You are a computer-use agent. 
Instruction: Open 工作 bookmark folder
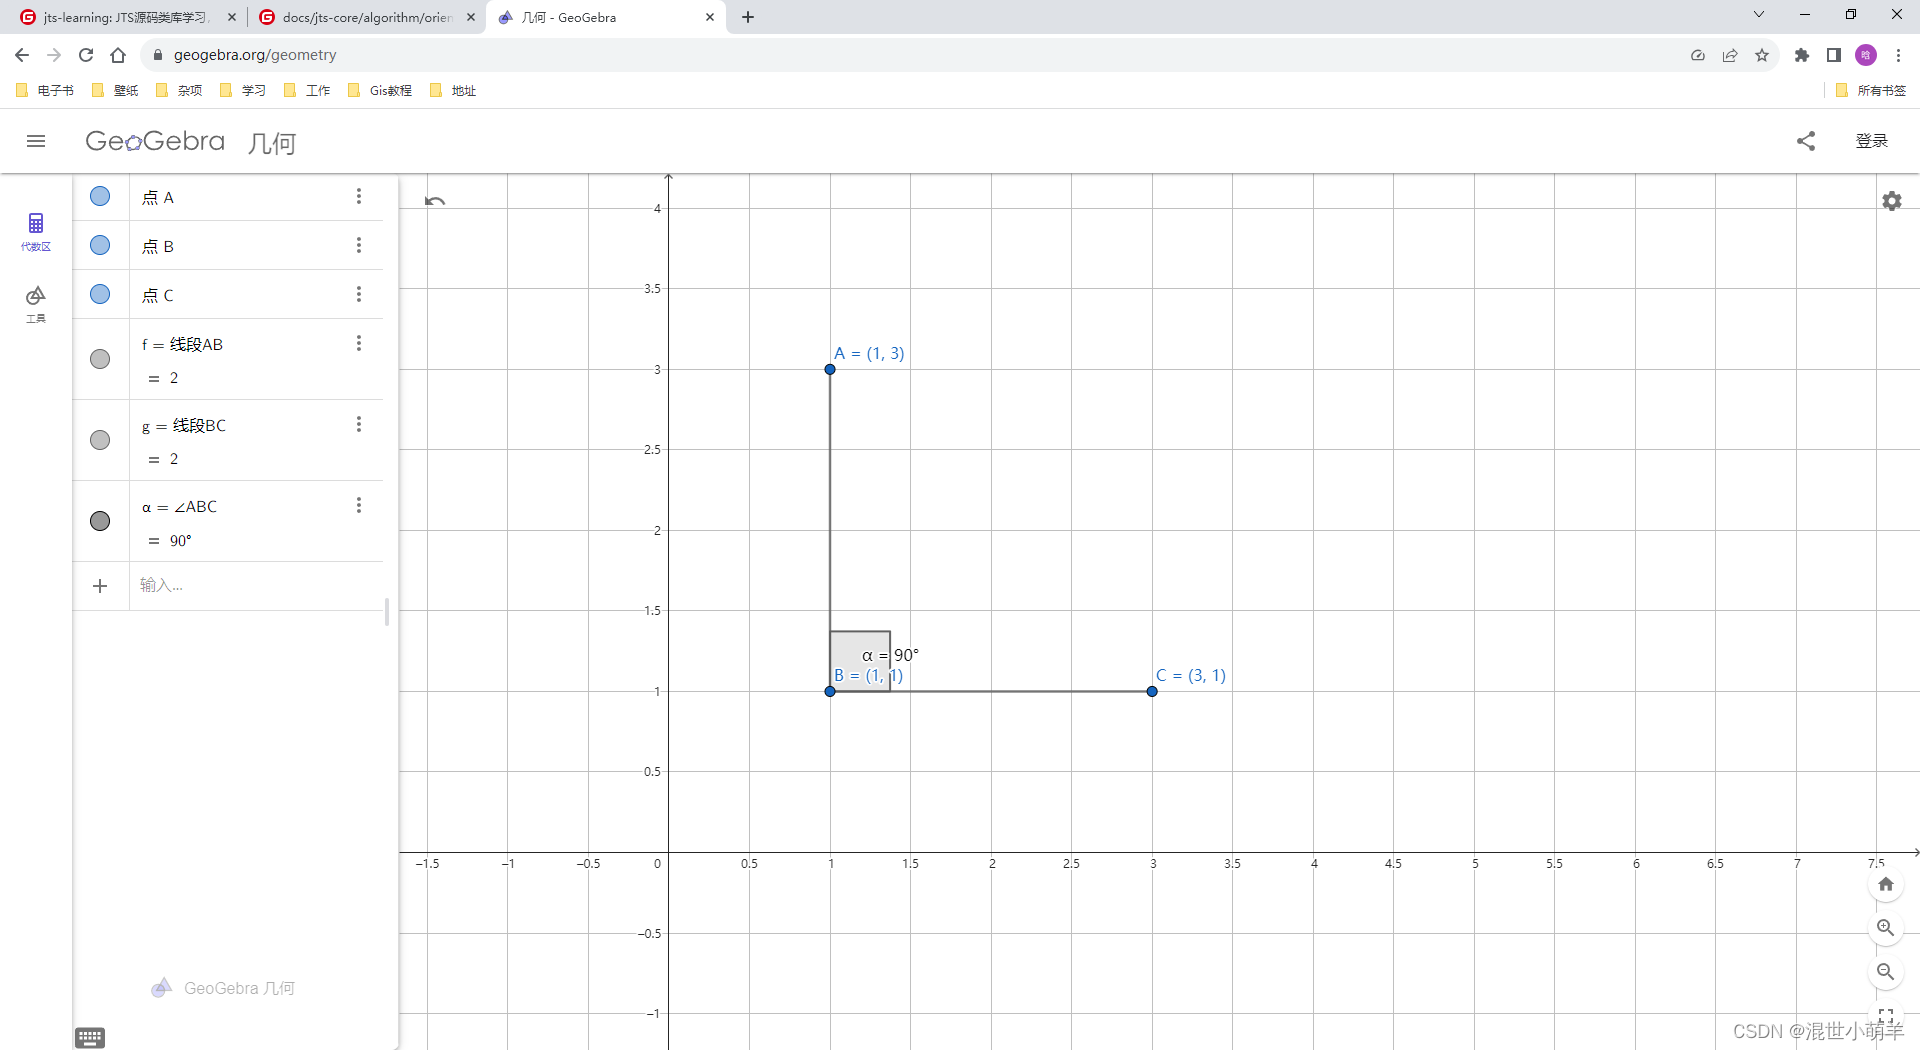click(307, 90)
